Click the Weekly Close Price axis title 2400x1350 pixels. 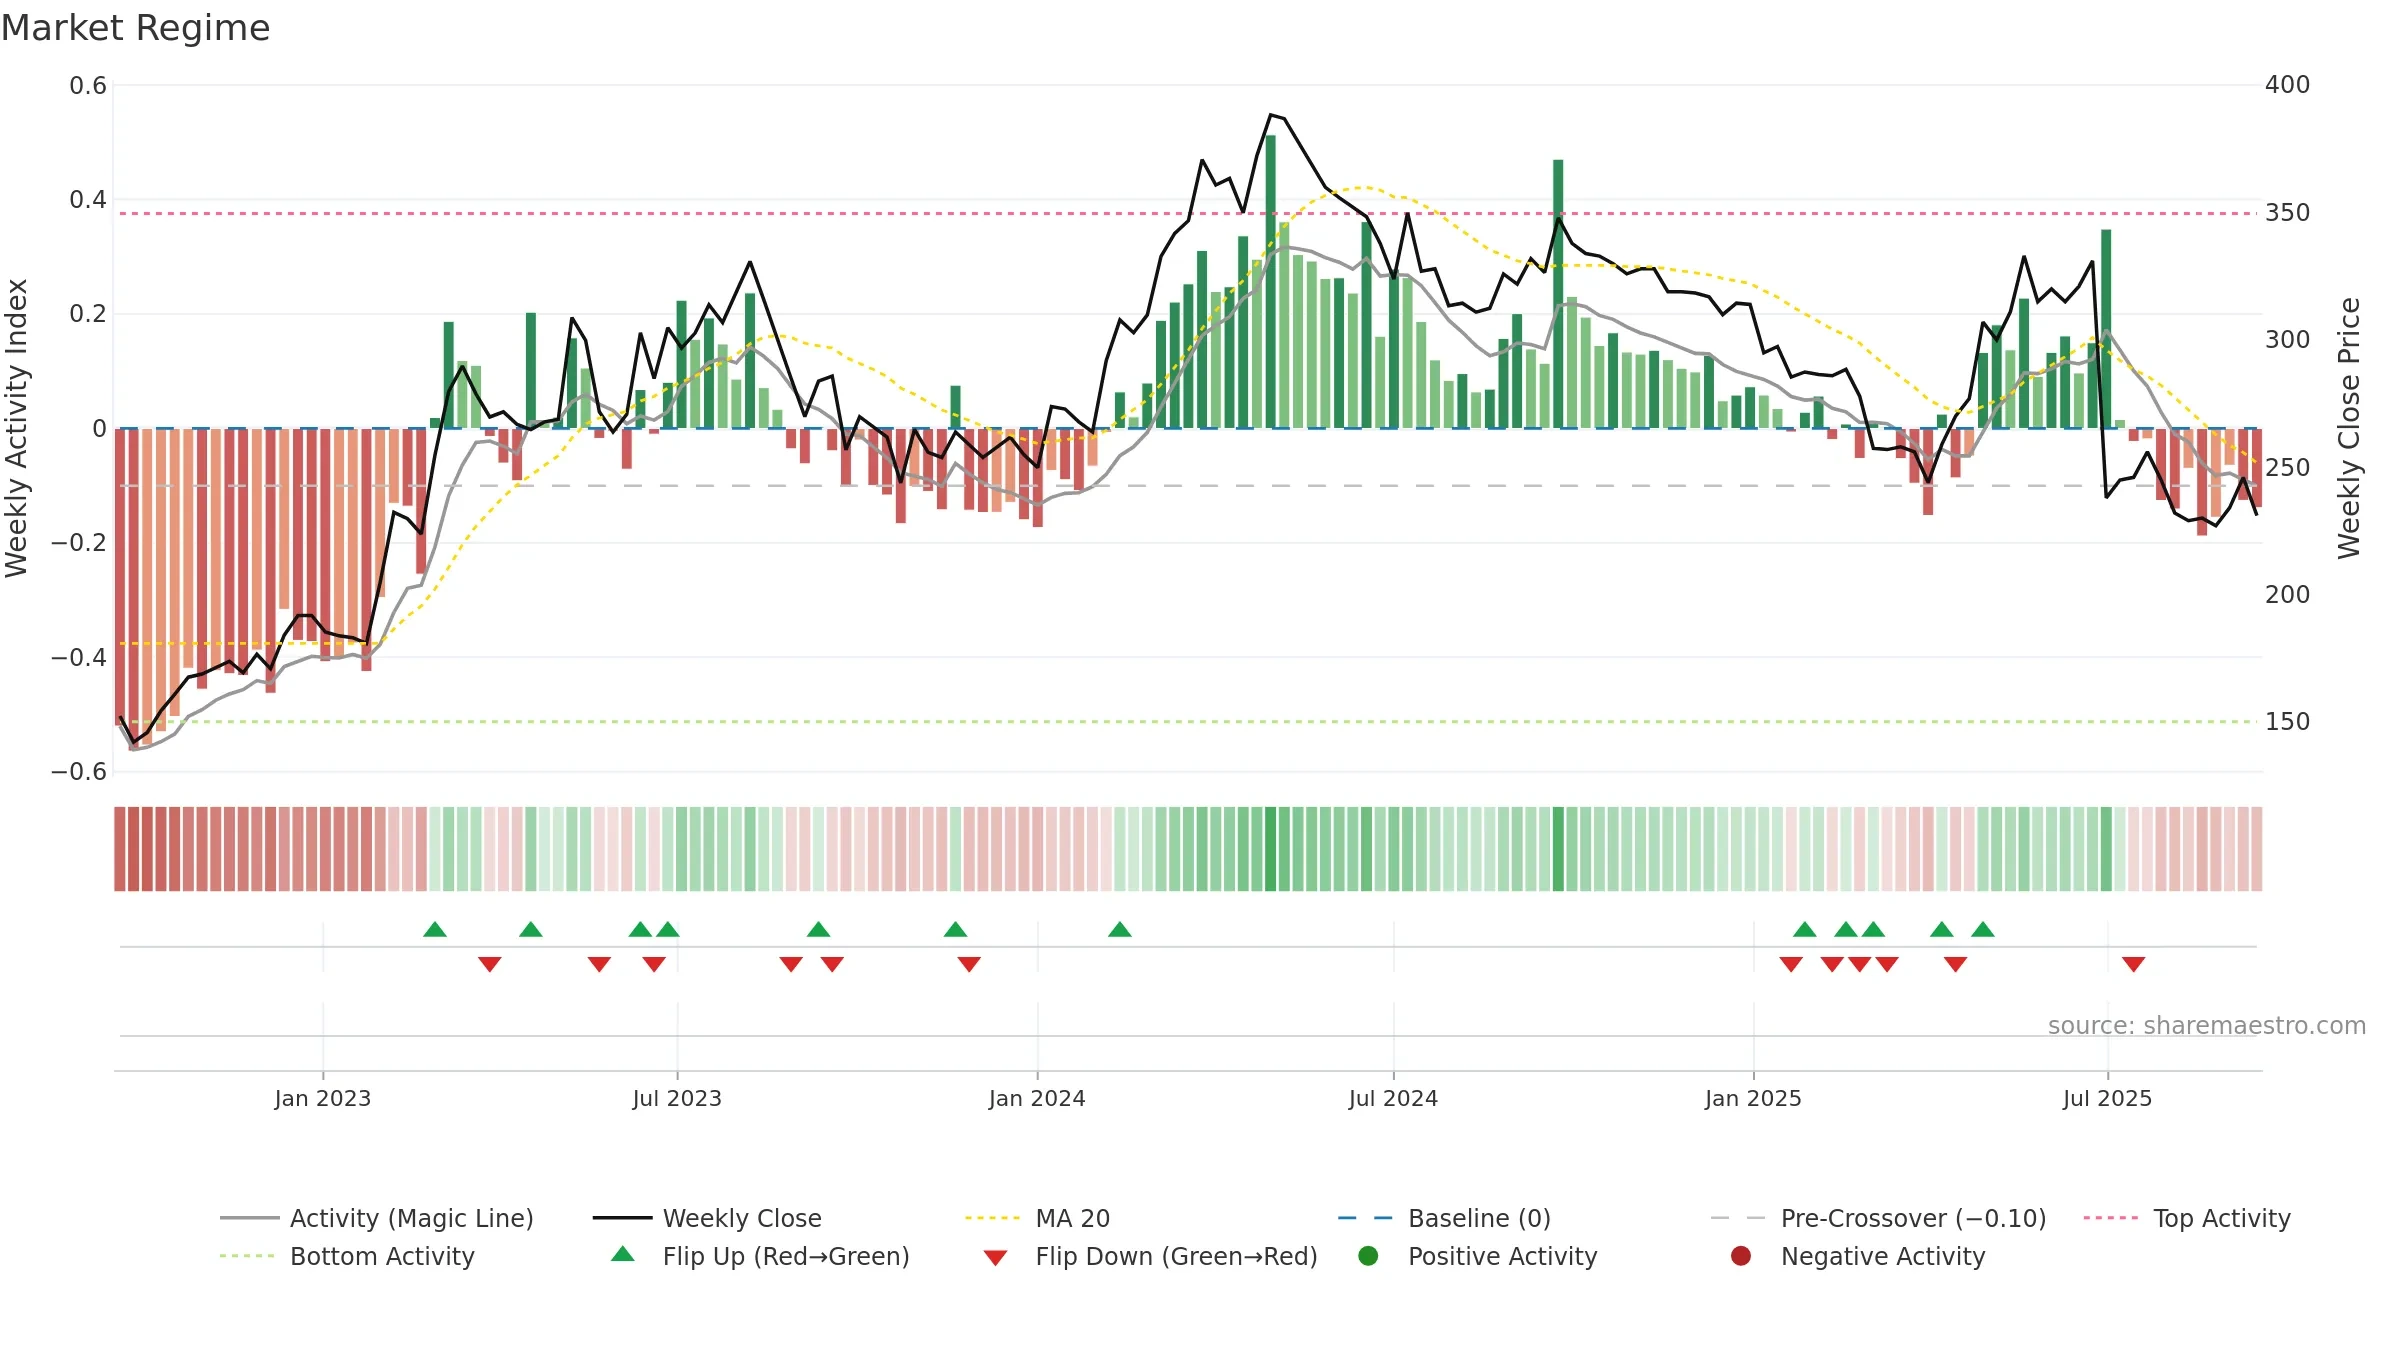(2349, 428)
